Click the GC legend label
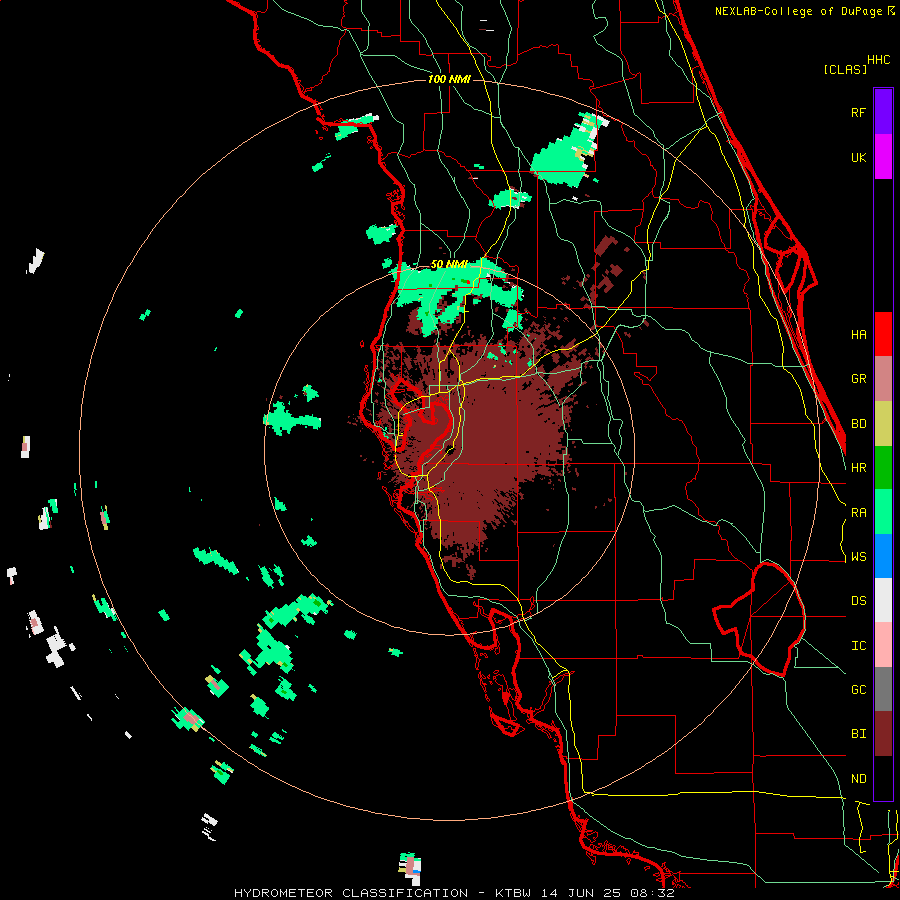Viewport: 900px width, 900px height. pos(858,690)
